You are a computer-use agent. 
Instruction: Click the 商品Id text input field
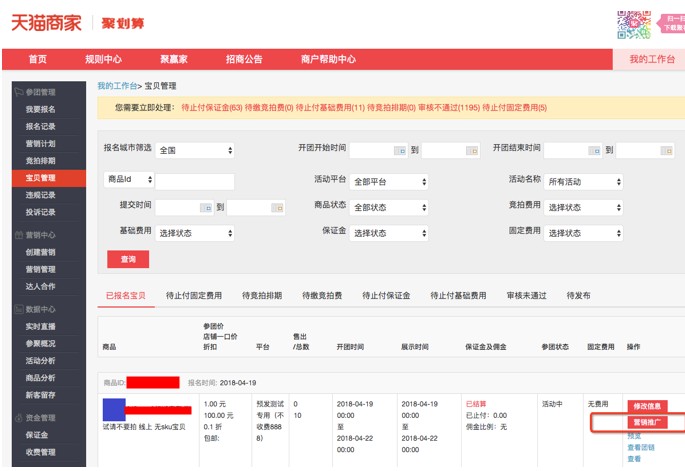[195, 182]
